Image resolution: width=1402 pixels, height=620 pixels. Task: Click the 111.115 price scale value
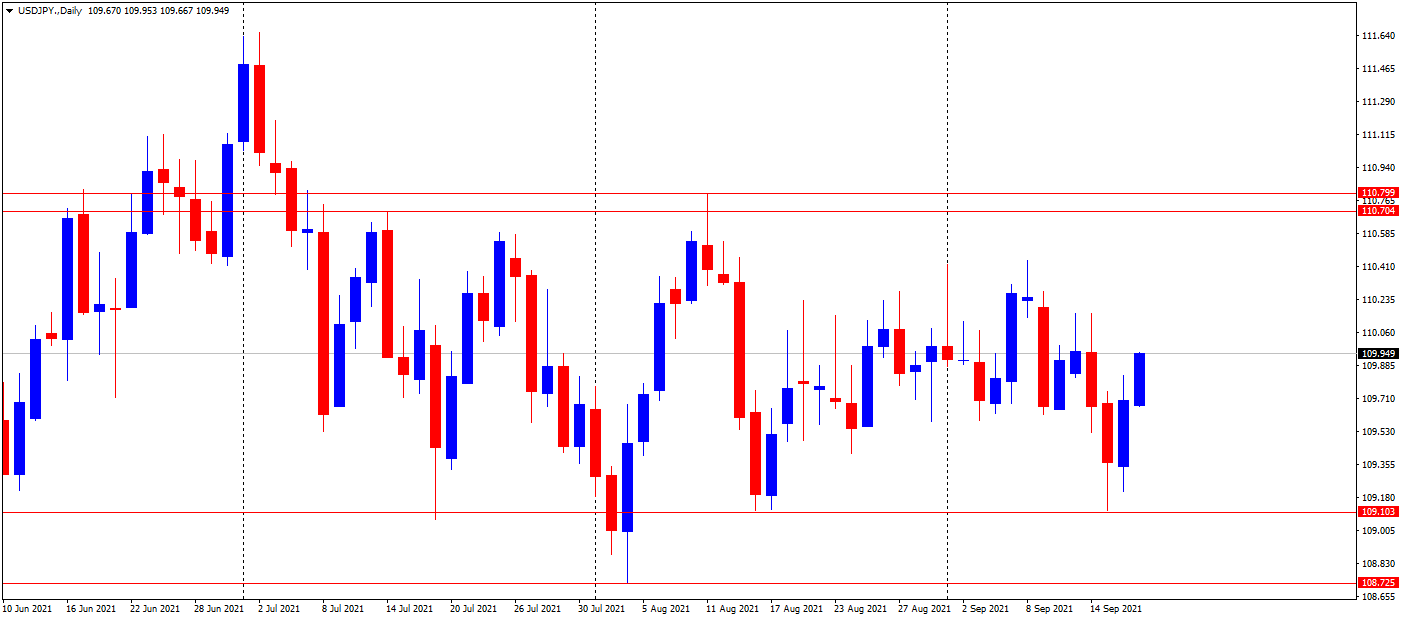(x=1379, y=135)
